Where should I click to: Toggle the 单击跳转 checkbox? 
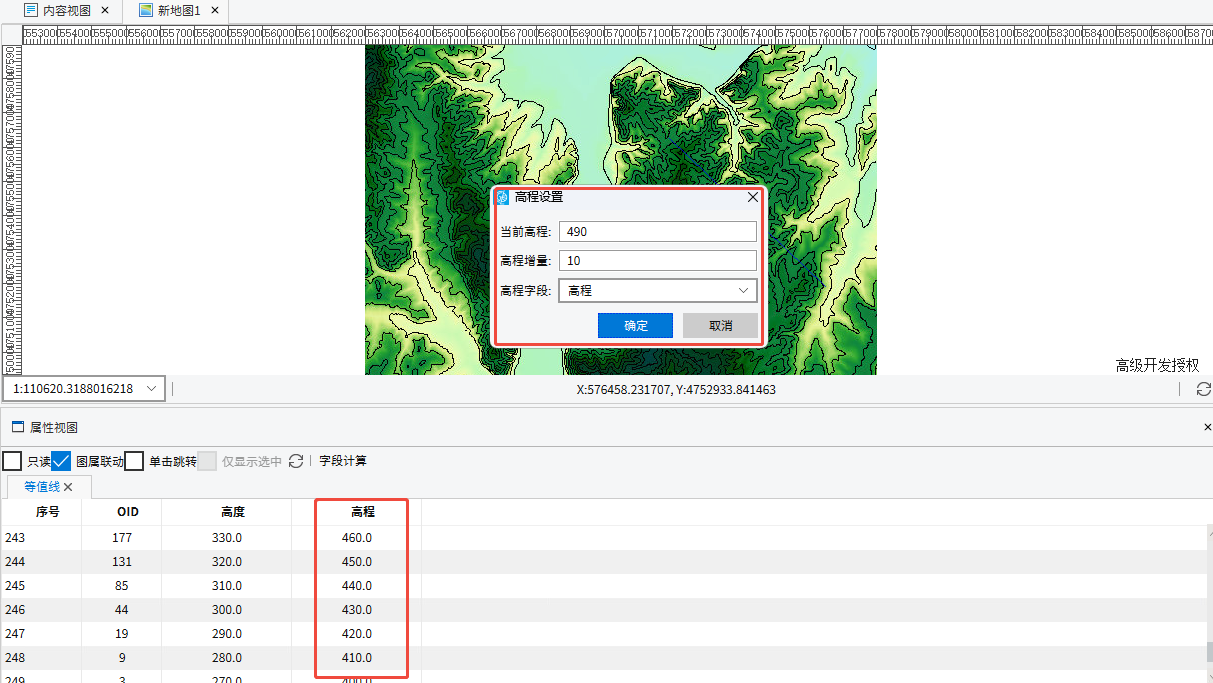point(135,461)
